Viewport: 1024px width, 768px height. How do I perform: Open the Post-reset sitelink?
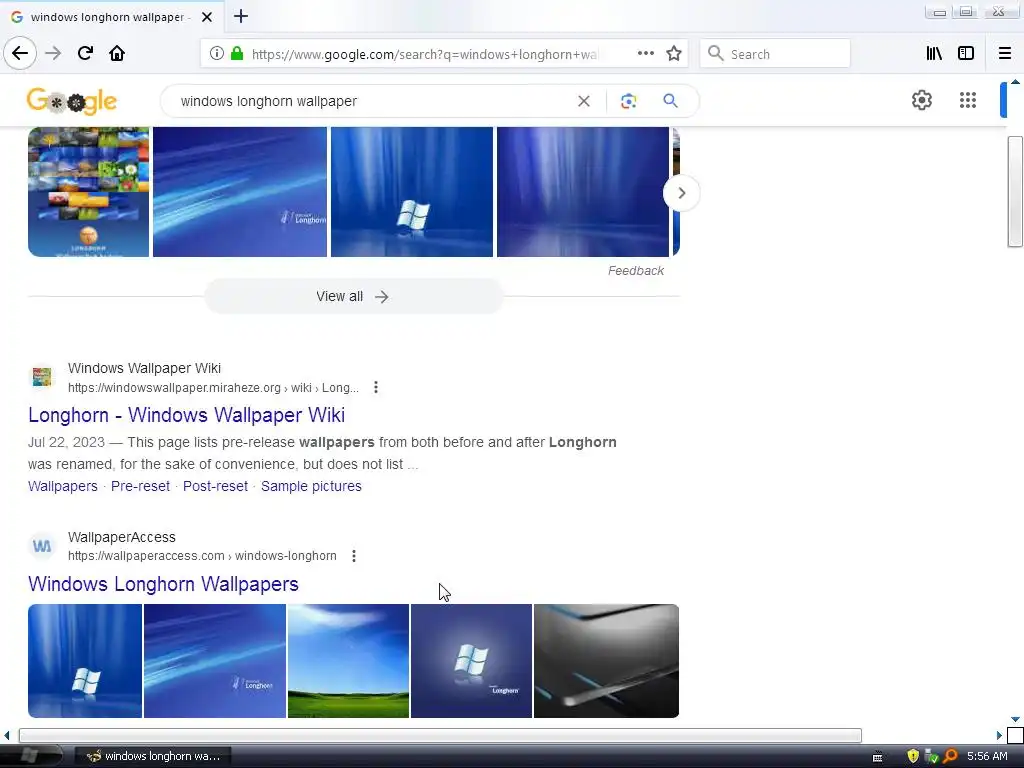click(216, 487)
